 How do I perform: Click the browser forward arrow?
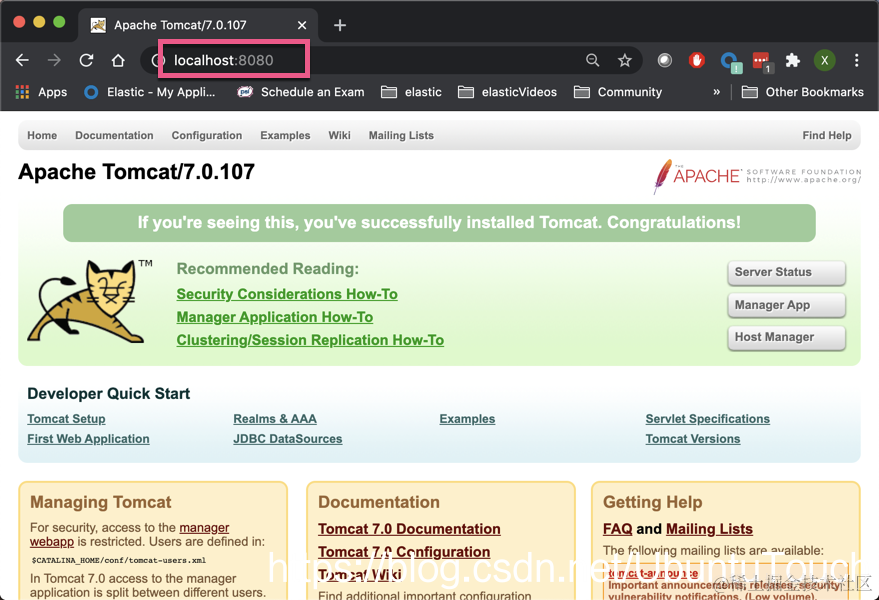(x=54, y=60)
